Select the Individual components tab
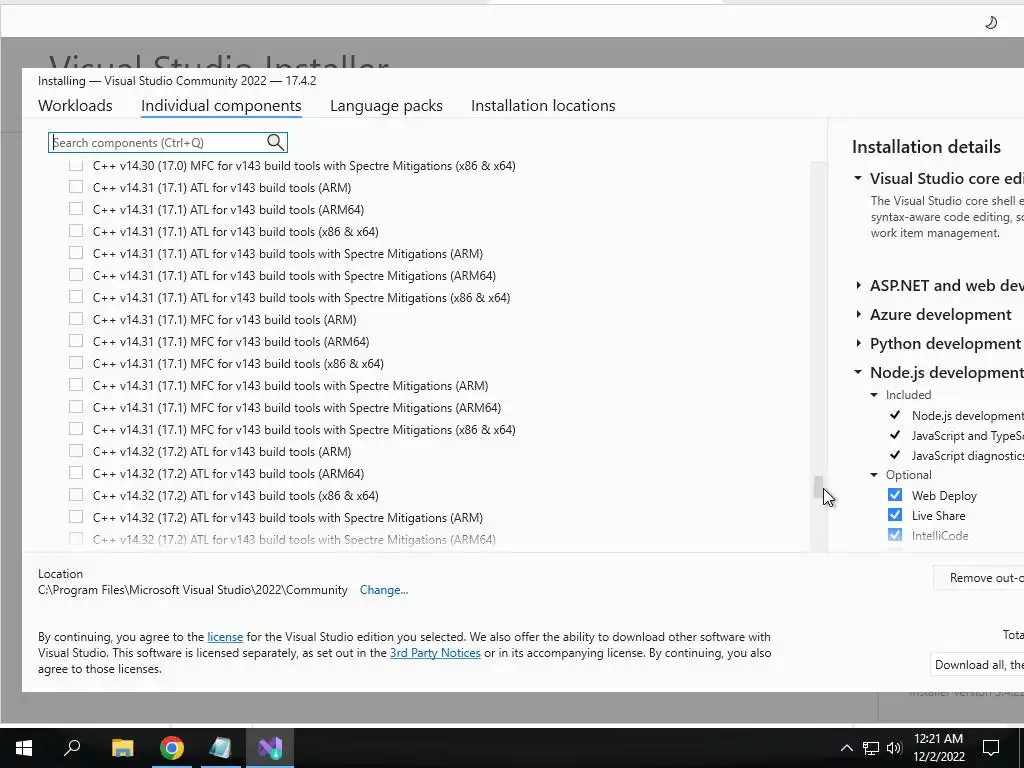This screenshot has height=768, width=1024. pos(221,106)
